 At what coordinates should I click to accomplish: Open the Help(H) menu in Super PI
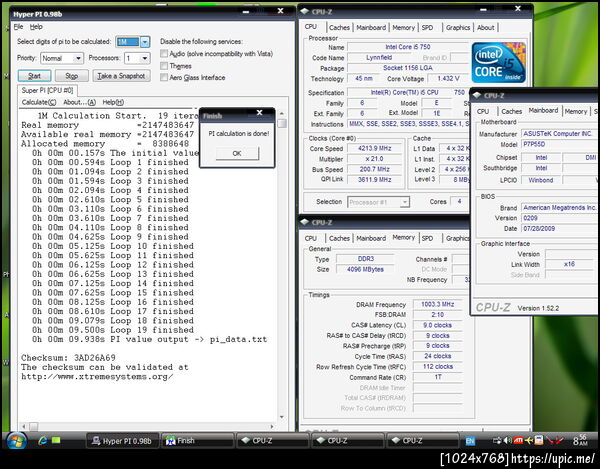[113, 102]
